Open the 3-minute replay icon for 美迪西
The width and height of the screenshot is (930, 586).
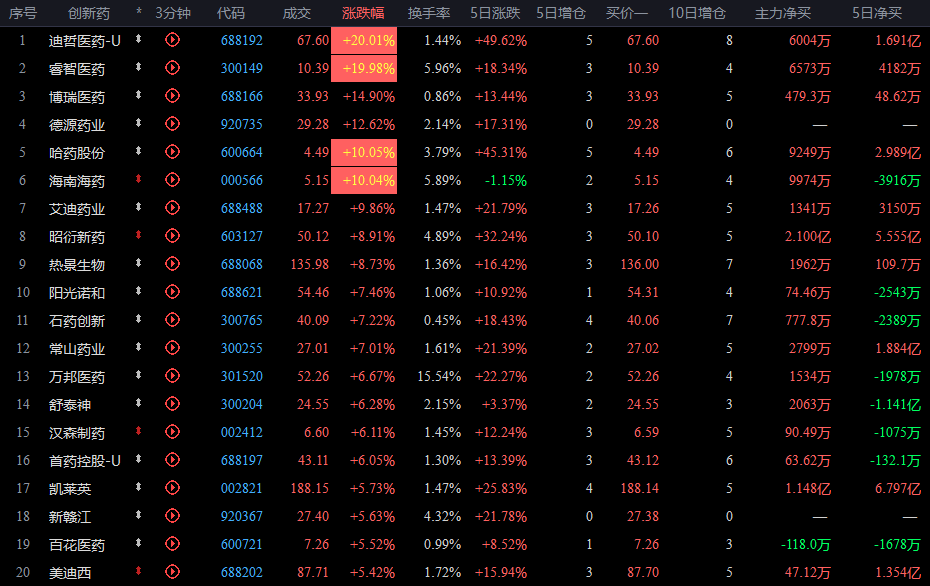pyautogui.click(x=172, y=572)
